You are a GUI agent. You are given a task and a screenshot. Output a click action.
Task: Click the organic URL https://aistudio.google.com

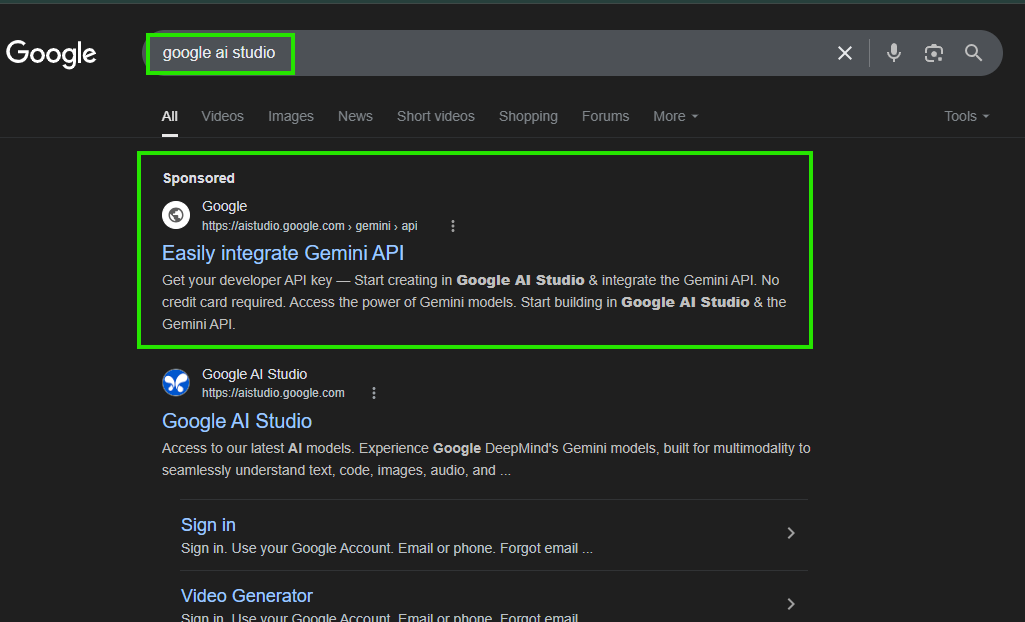coord(273,393)
